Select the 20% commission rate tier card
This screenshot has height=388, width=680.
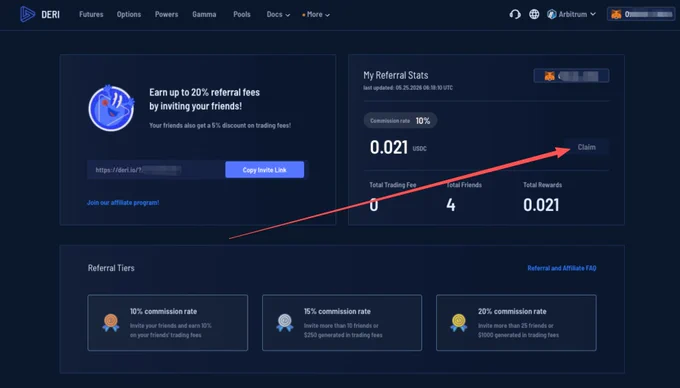[x=516, y=323]
